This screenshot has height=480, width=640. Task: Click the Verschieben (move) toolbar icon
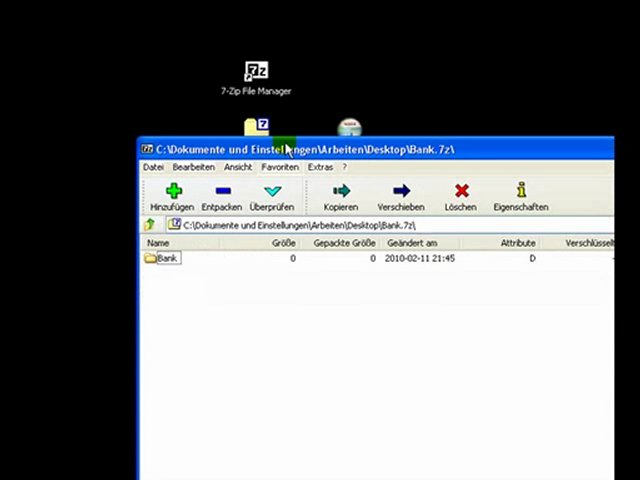[x=400, y=195]
